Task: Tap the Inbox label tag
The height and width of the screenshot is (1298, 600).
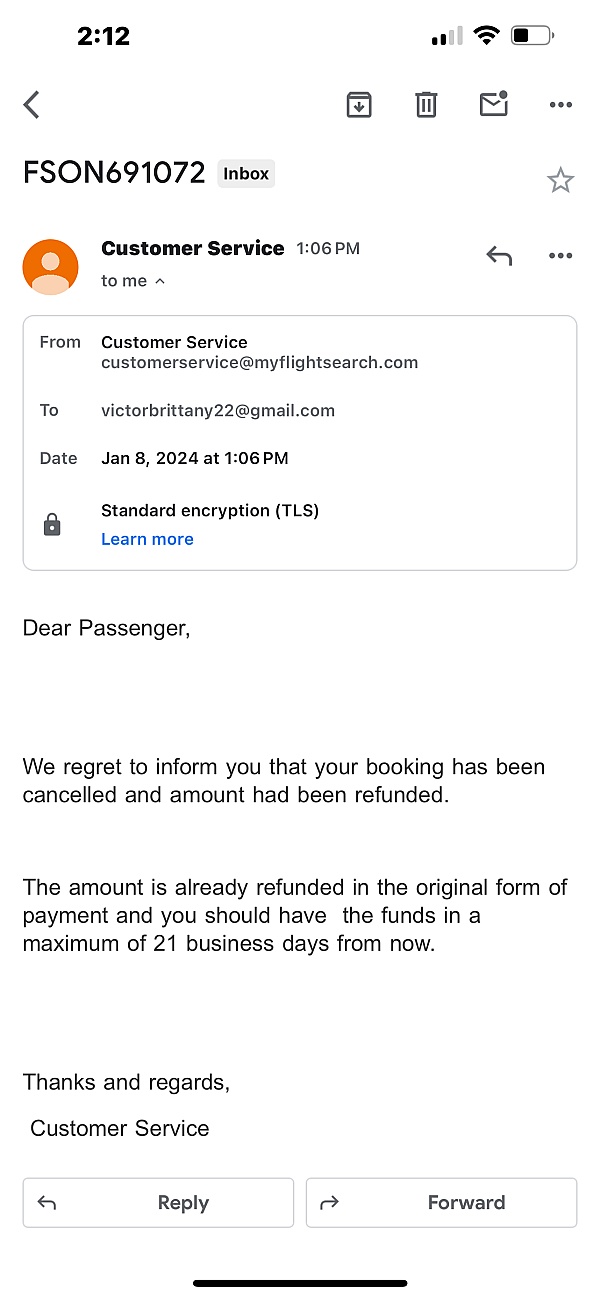Action: coord(246,173)
